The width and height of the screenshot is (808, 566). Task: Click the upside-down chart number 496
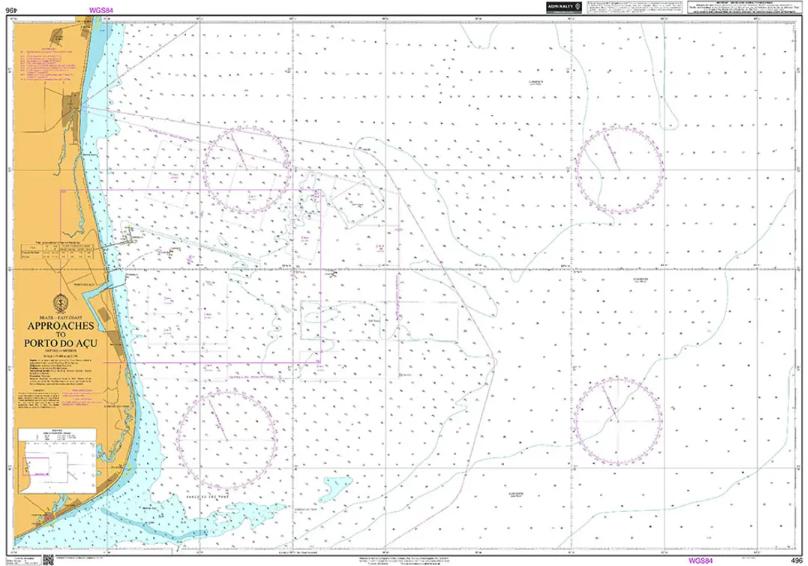coord(12,9)
